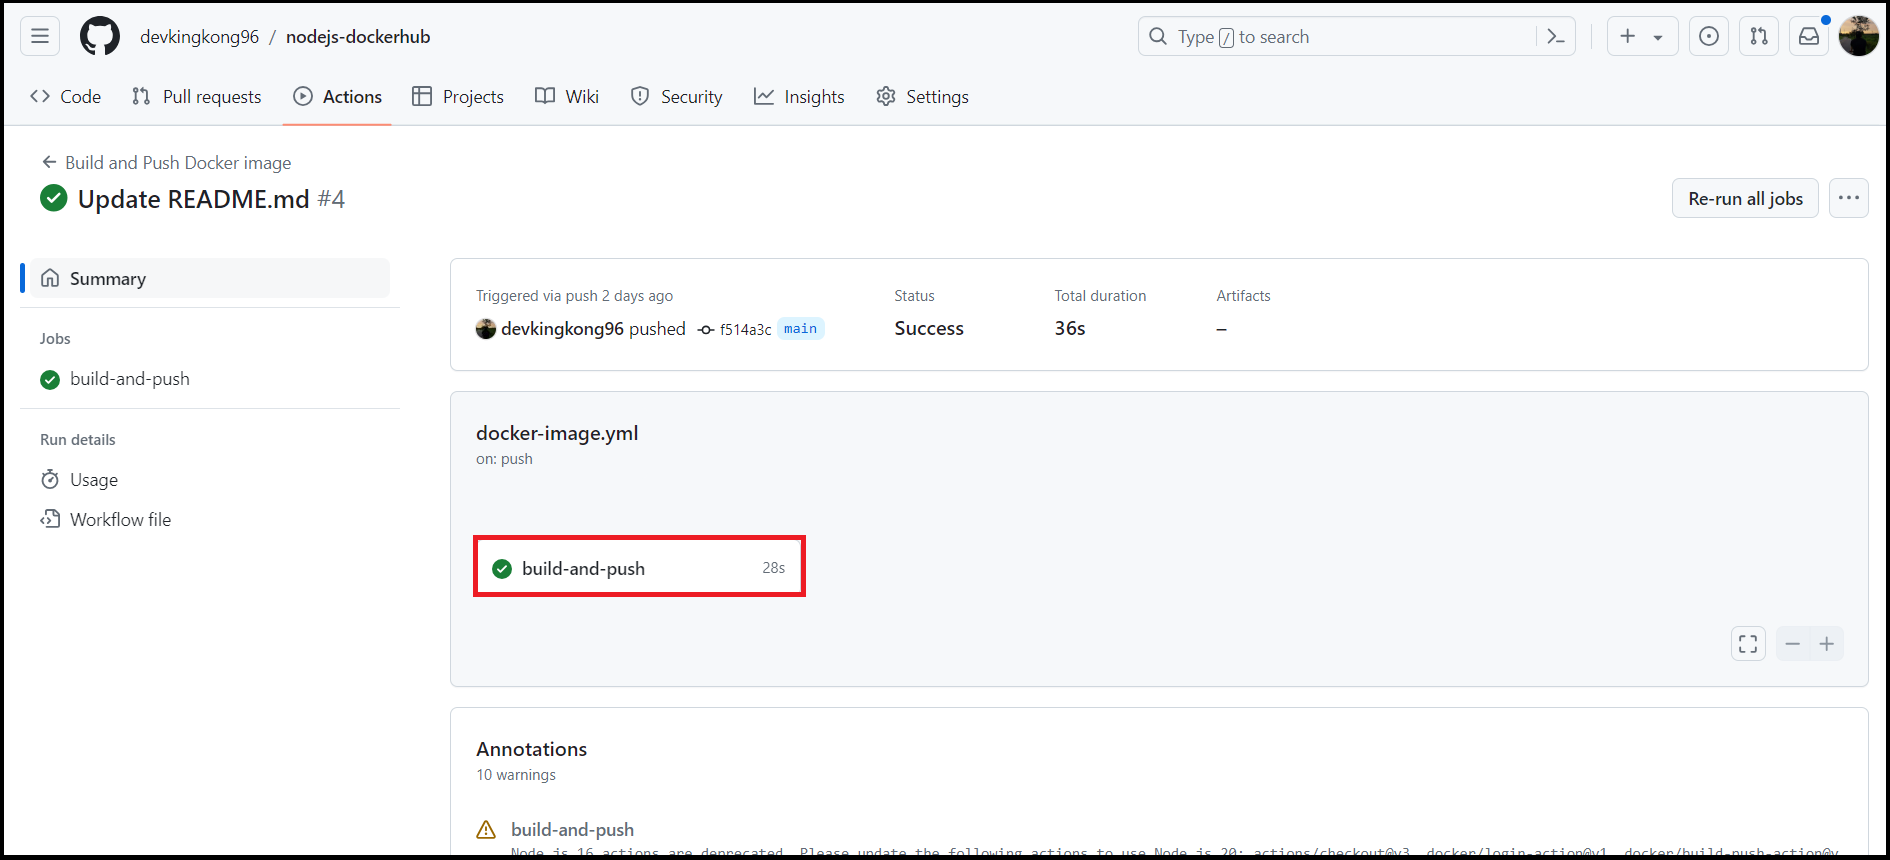Click the home icon next to Summary
Viewport: 1890px width, 860px height.
click(50, 278)
